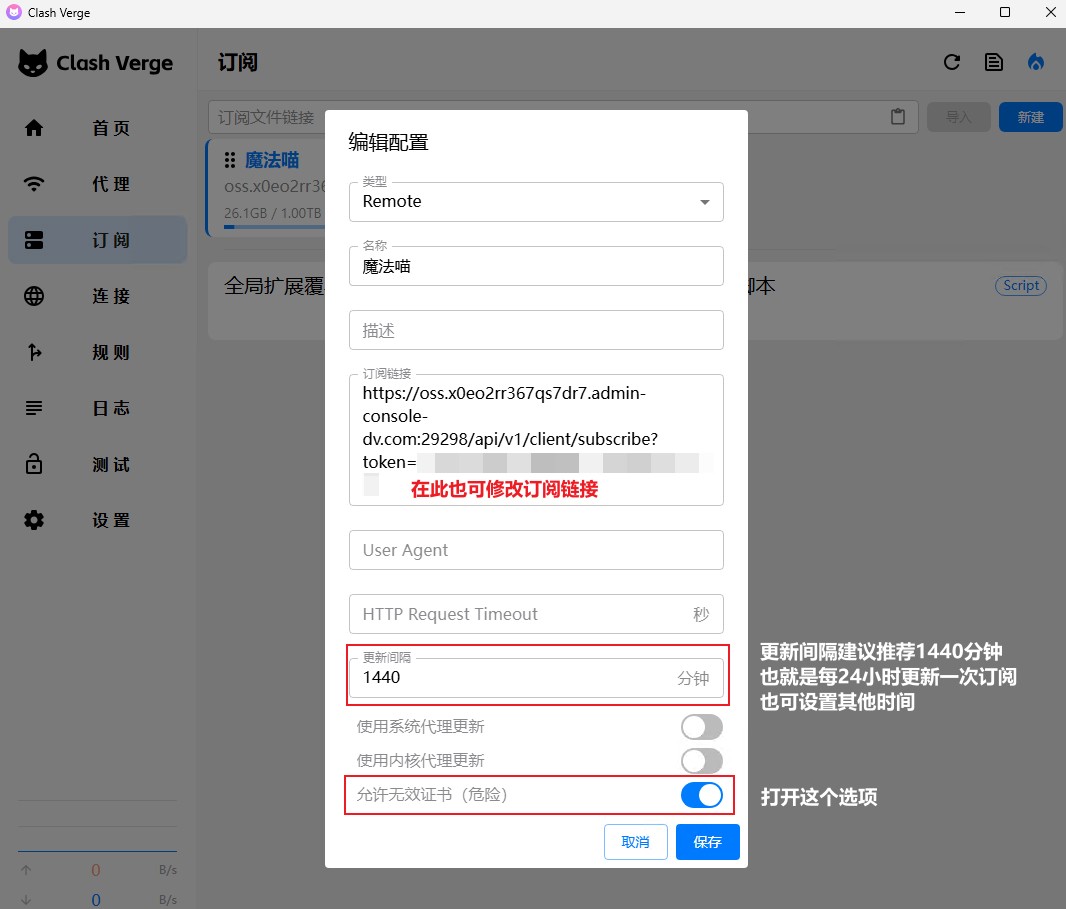Click the 订阅链接 text area
Screen dimensions: 1066x909
point(536,440)
